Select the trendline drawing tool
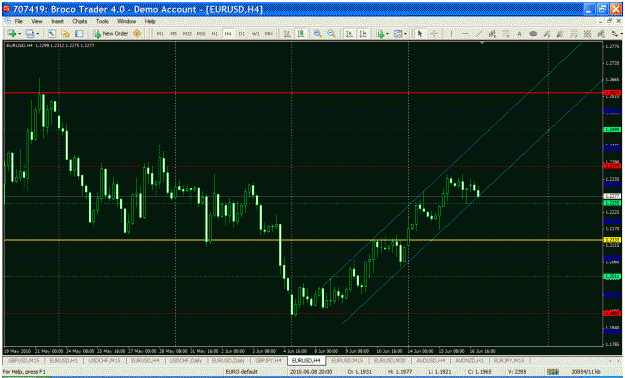Image resolution: width=625 pixels, height=378 pixels. coord(478,34)
